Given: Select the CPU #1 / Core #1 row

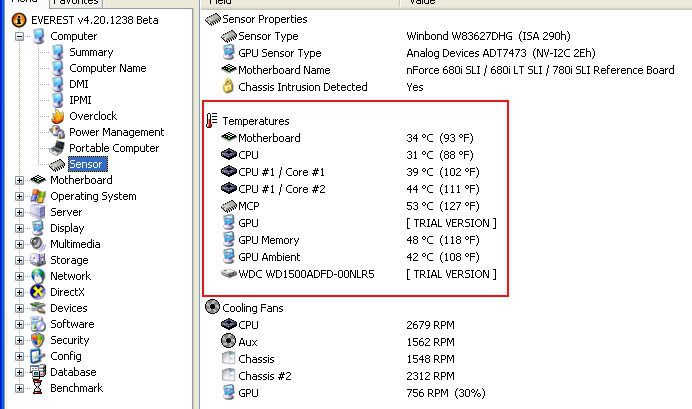Looking at the screenshot, I should tap(350, 172).
